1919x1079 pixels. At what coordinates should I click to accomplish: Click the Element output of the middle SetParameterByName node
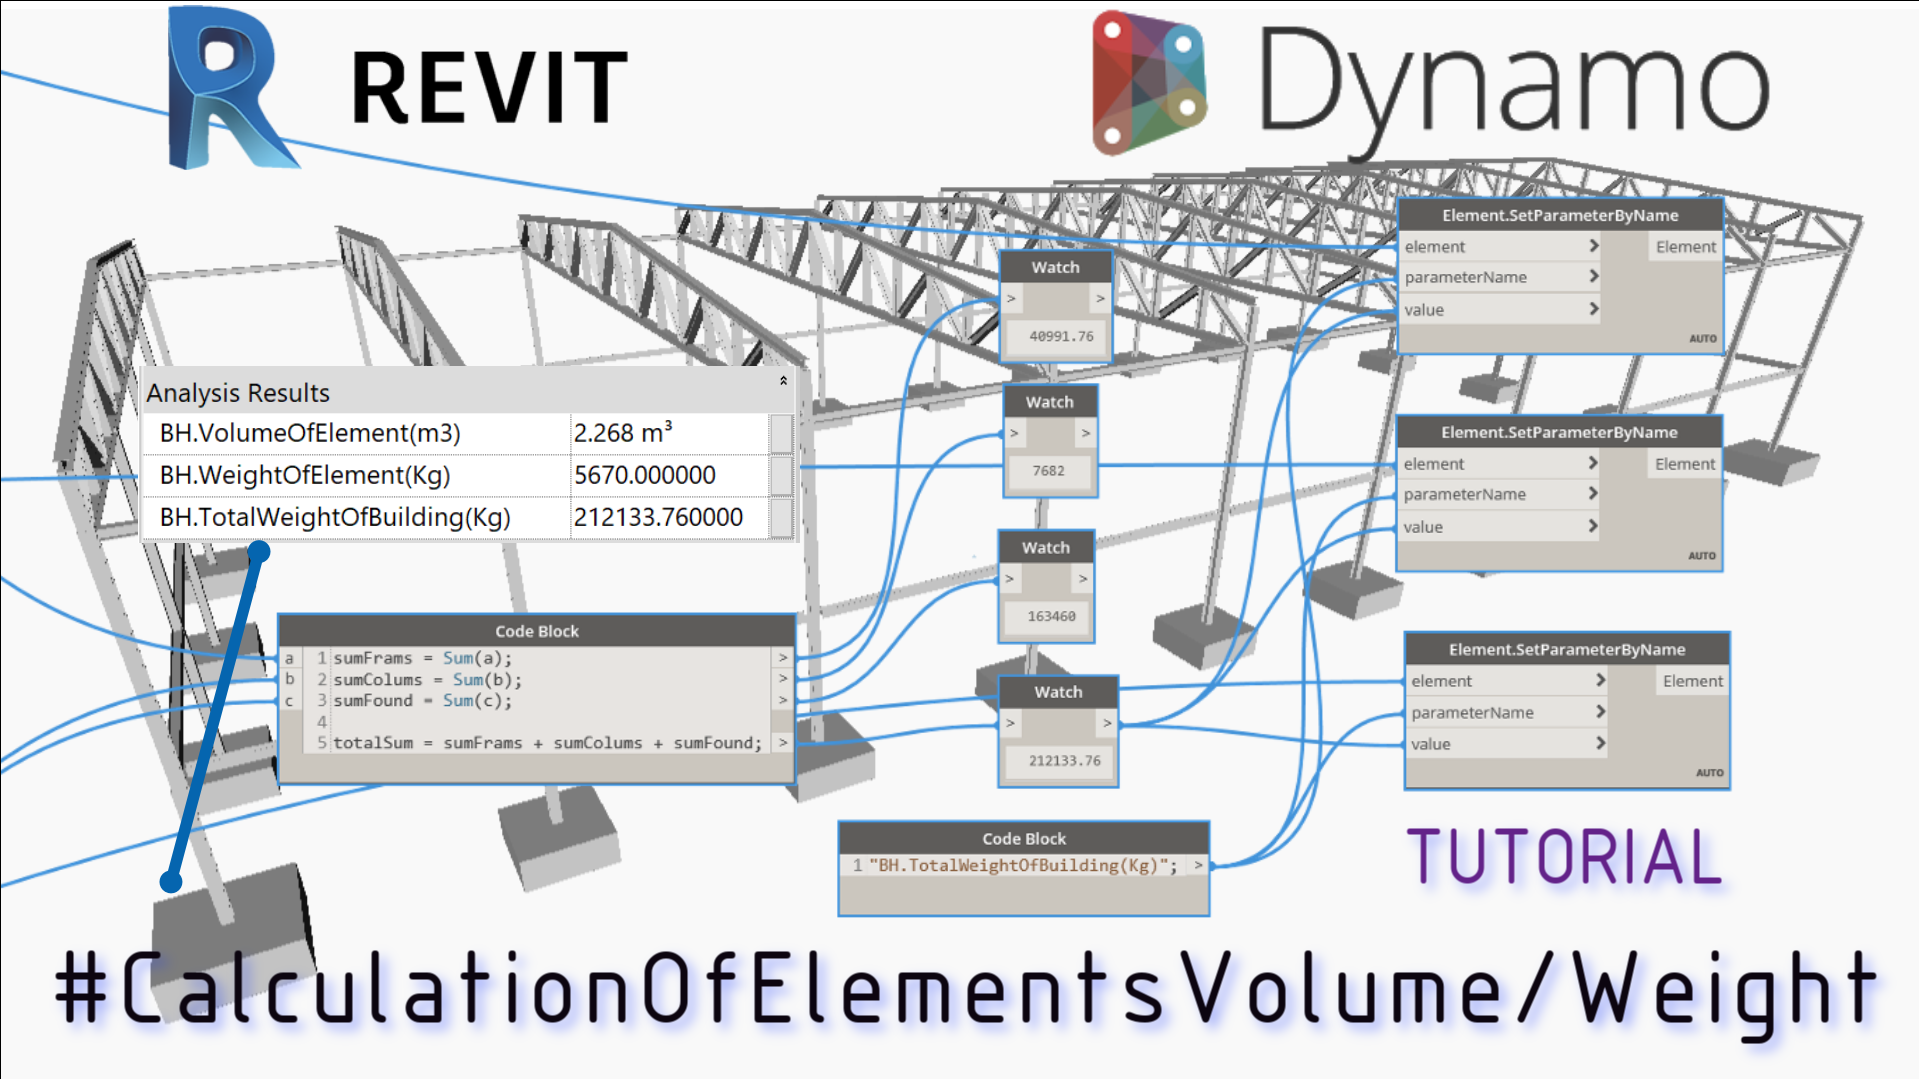point(1684,464)
